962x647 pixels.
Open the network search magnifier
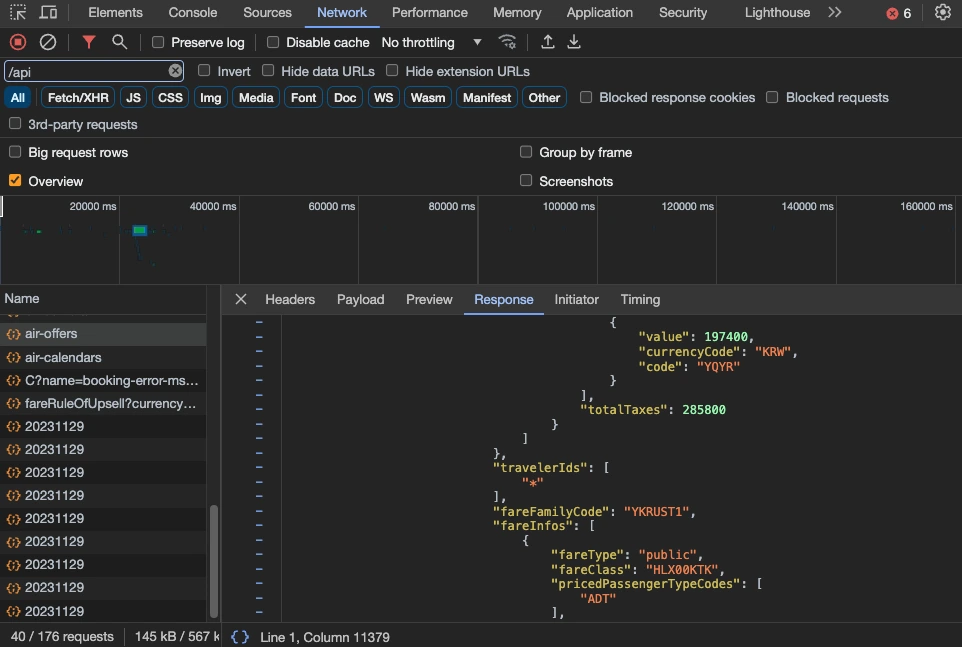click(119, 42)
